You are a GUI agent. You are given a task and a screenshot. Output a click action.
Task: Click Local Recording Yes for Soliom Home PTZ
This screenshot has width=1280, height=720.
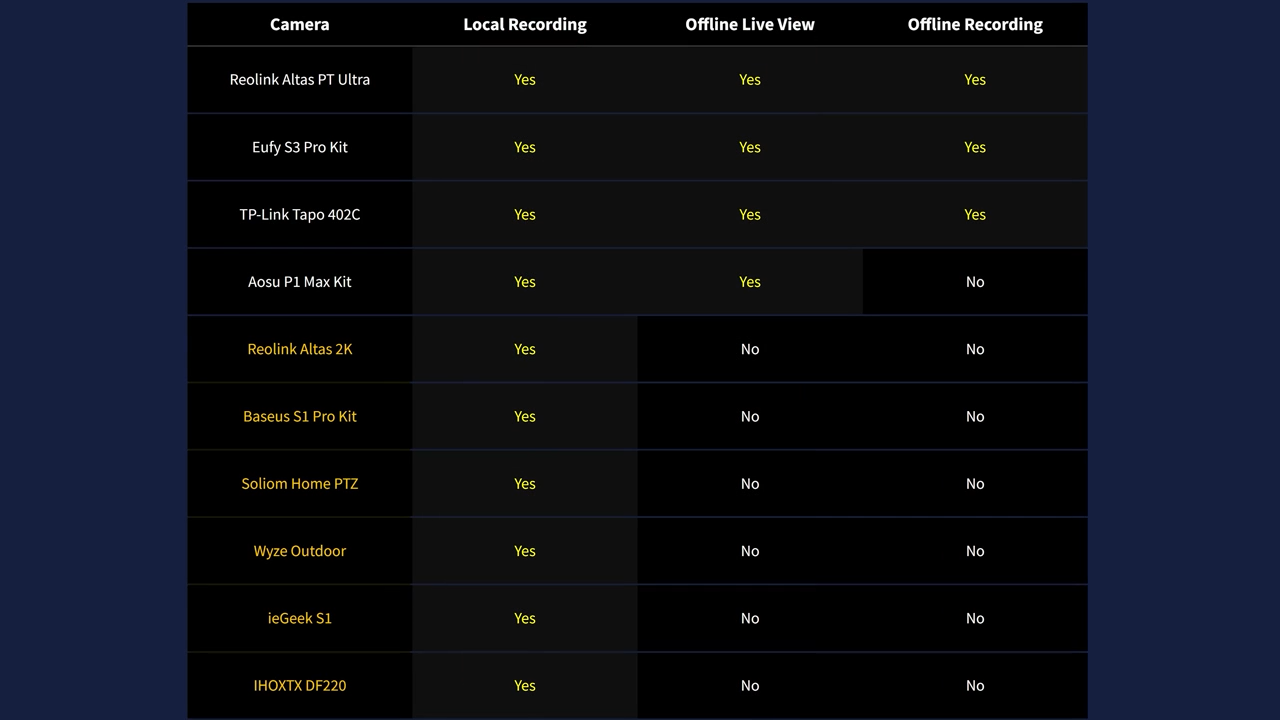click(525, 484)
